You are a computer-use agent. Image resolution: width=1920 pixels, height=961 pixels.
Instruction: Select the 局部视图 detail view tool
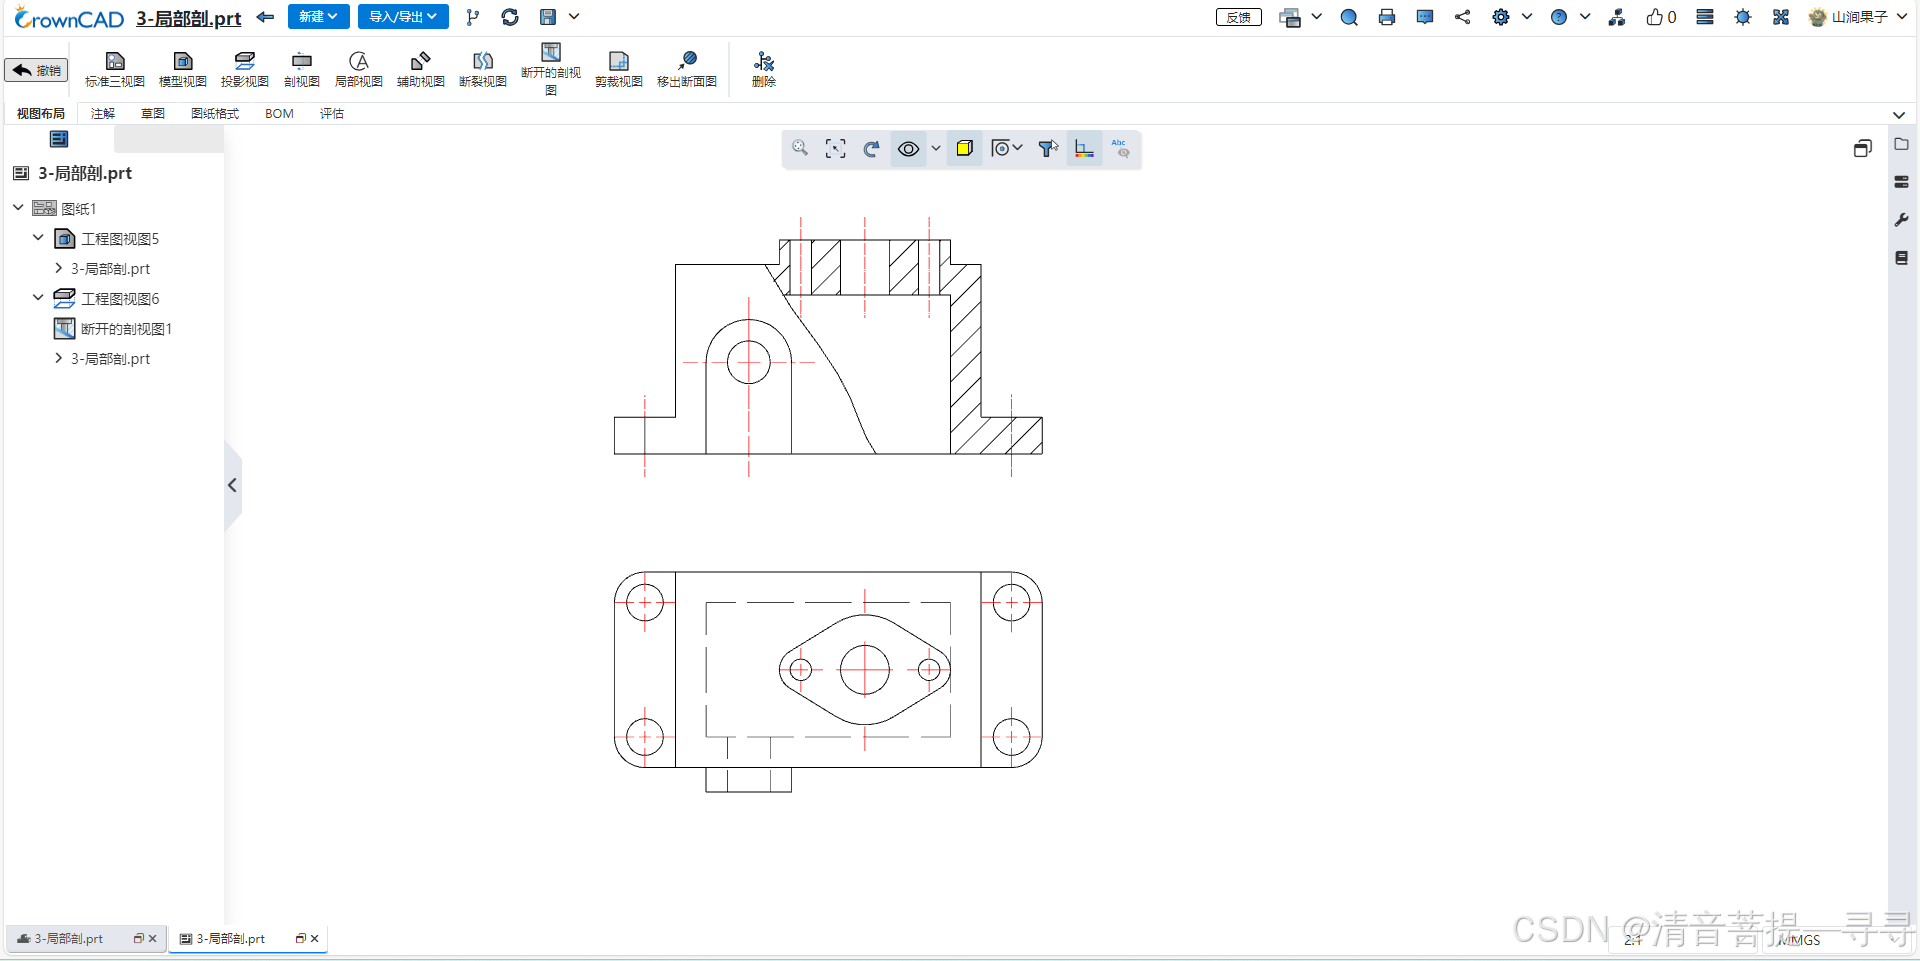coord(359,70)
